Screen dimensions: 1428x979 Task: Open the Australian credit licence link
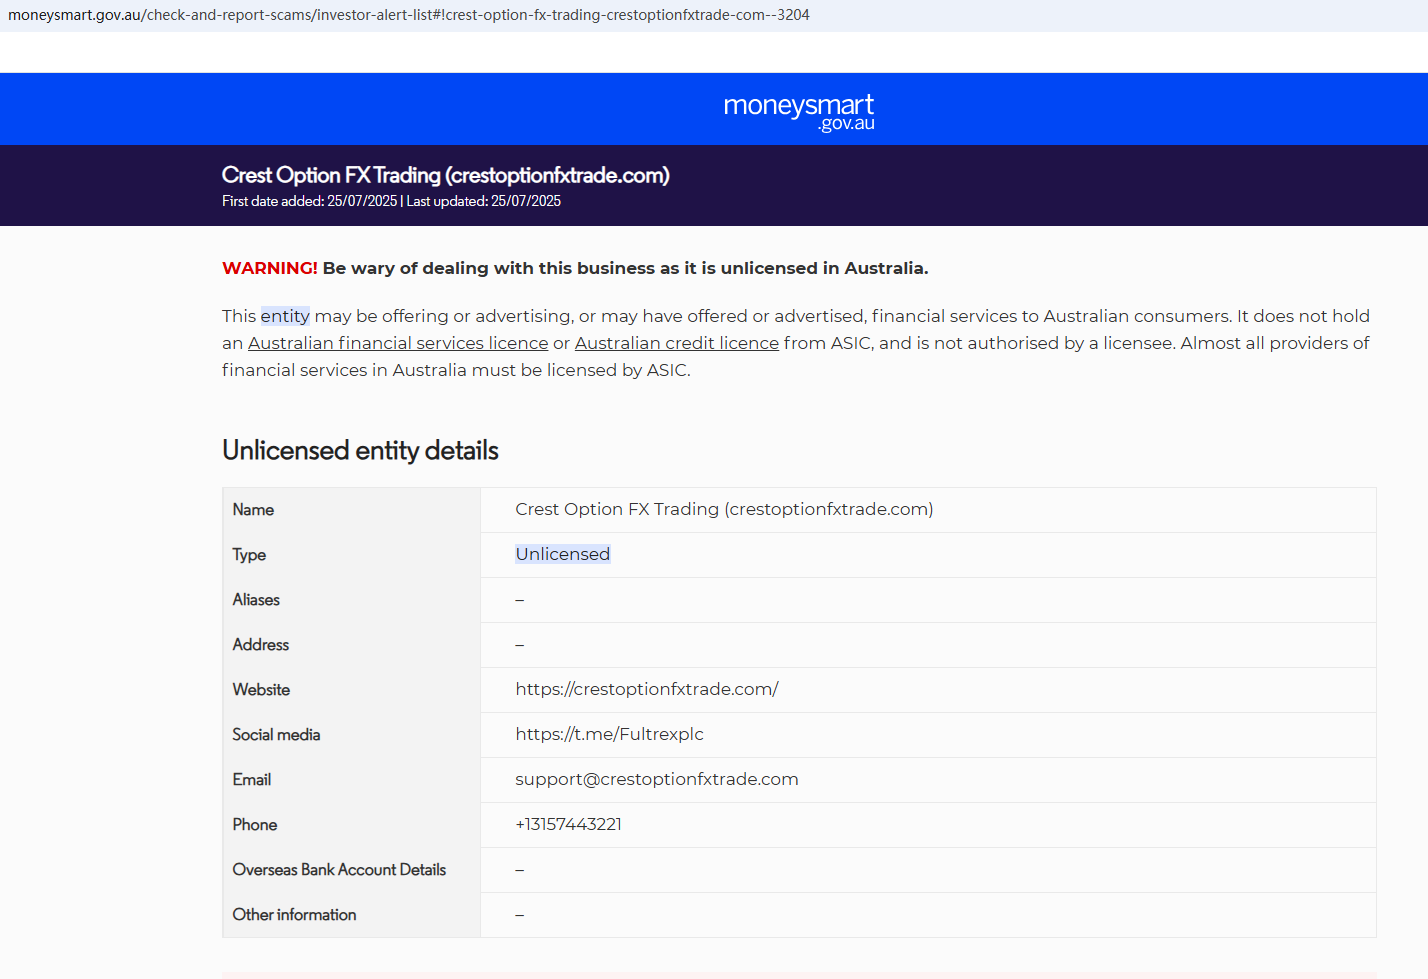coord(677,343)
